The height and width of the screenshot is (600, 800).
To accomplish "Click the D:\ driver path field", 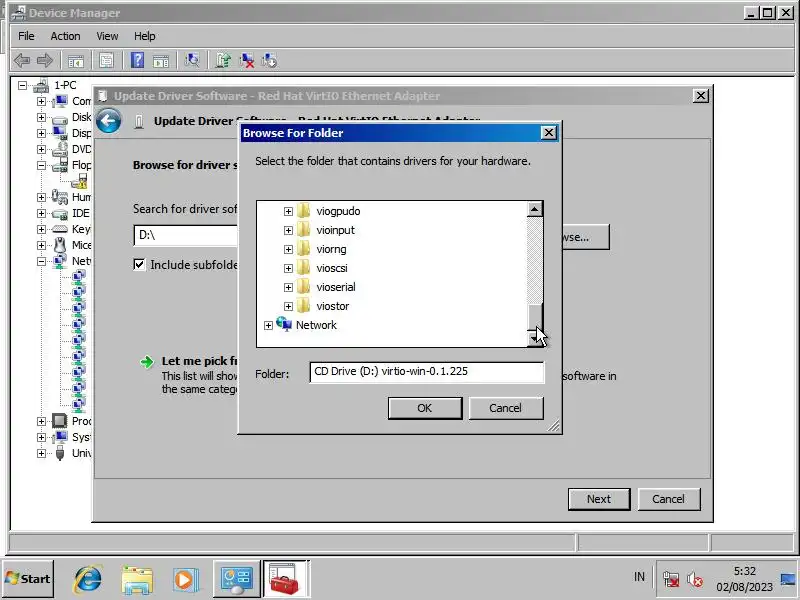I will pos(186,235).
